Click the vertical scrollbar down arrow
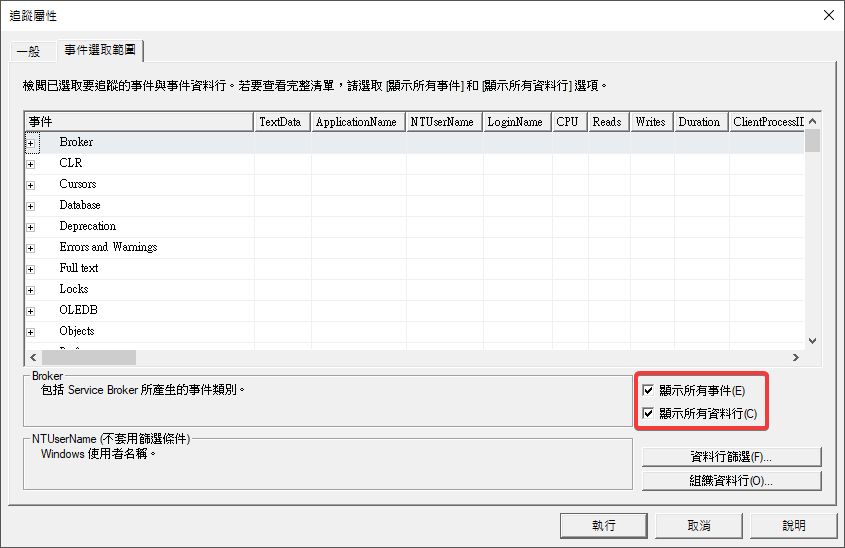Viewport: 845px width, 548px height. [x=812, y=340]
